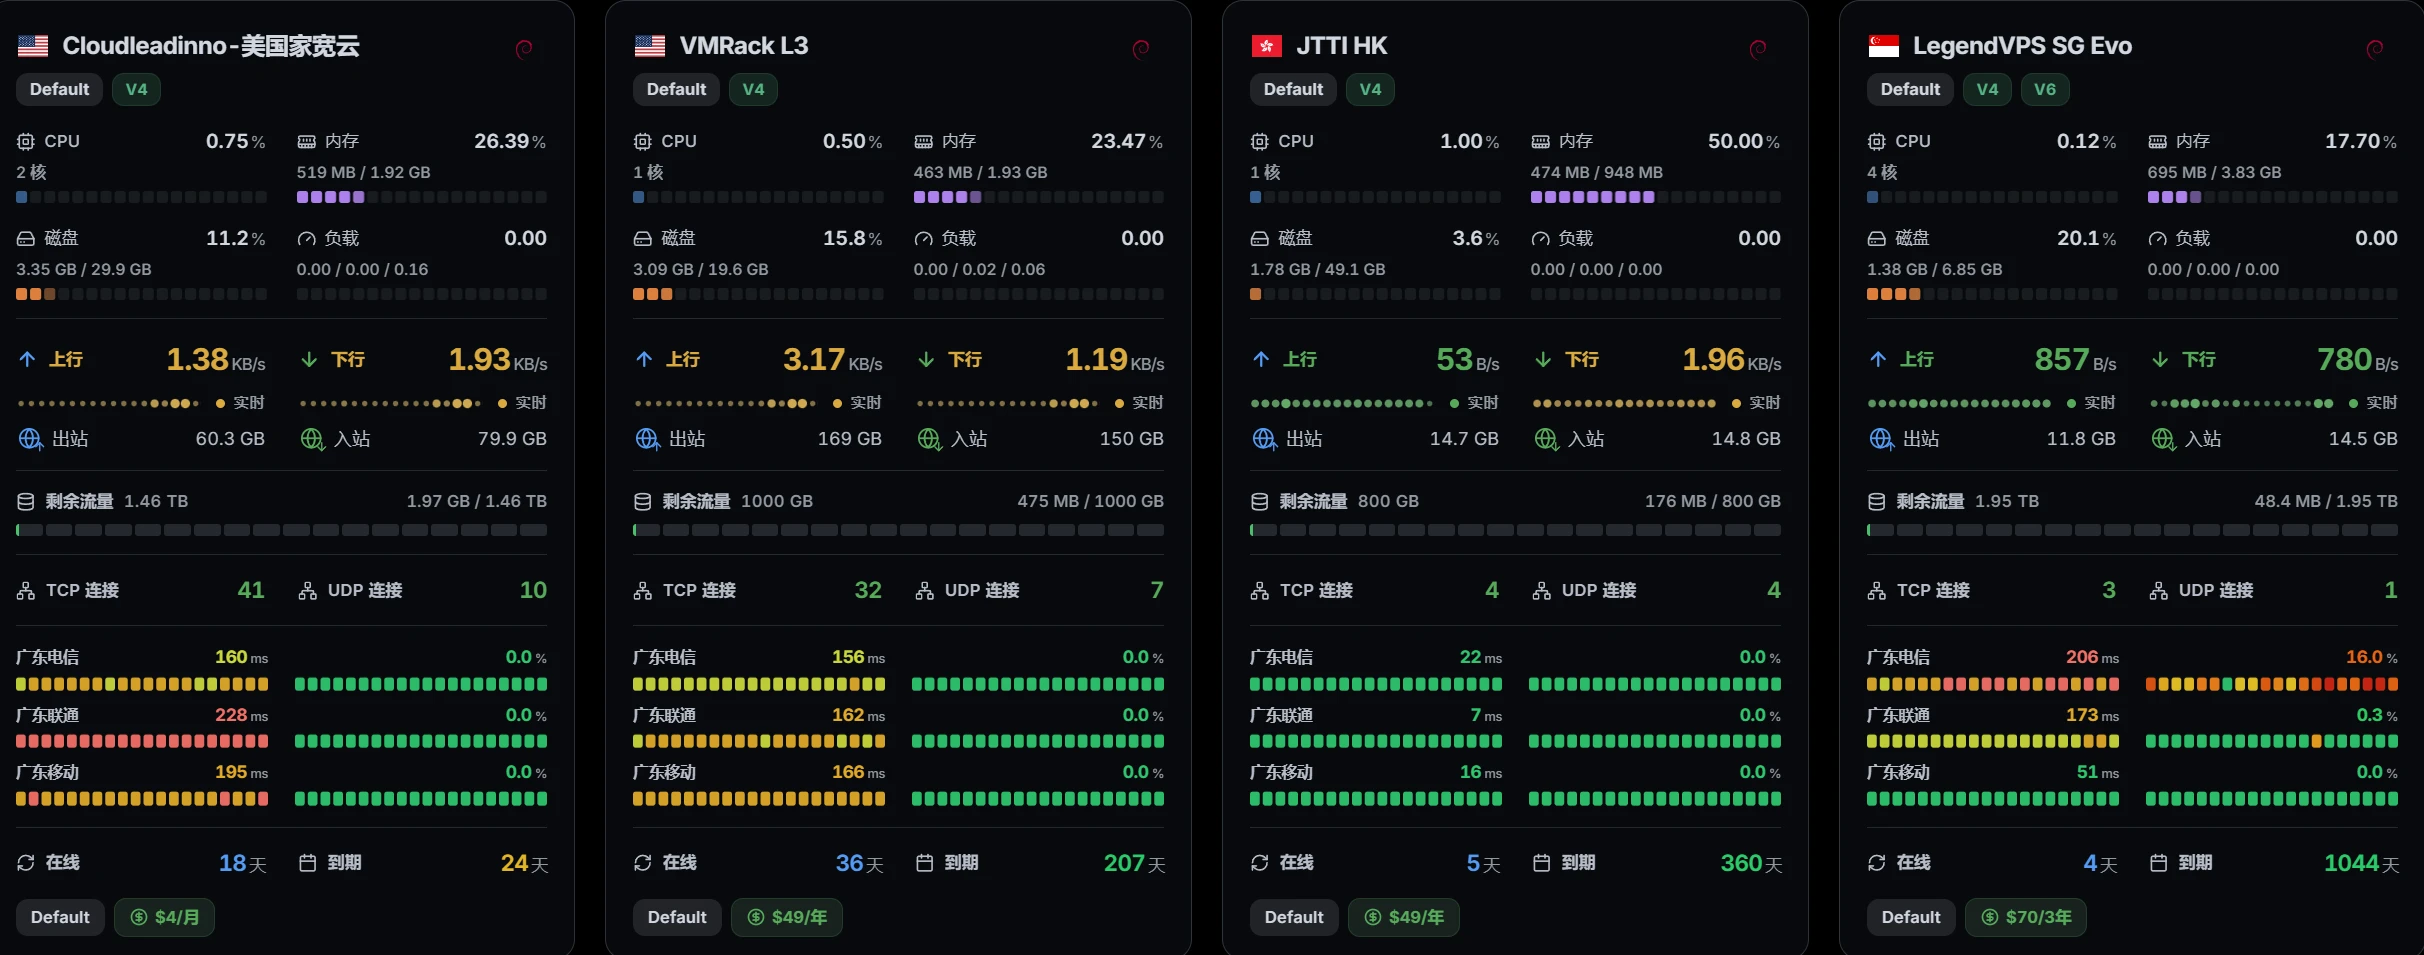Click the $4/月 price badge on Cloudleadinno
This screenshot has height=955, width=2424.
click(165, 917)
